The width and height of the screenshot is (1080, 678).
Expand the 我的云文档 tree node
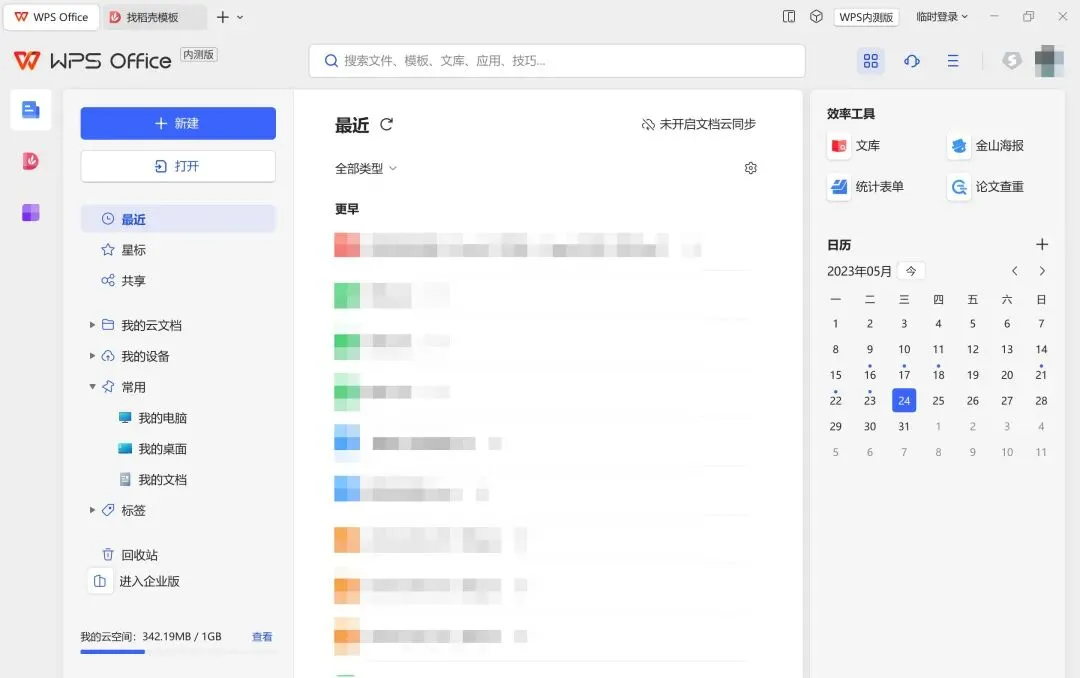(92, 325)
